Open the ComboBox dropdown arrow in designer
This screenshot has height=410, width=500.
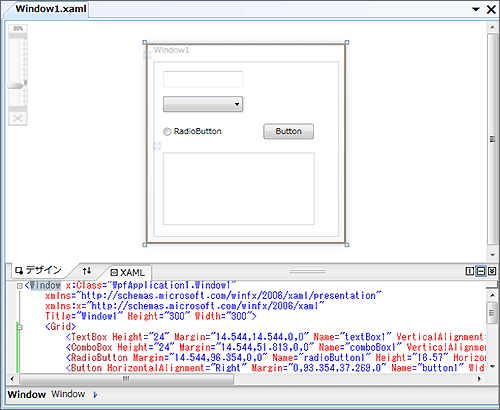click(x=237, y=104)
